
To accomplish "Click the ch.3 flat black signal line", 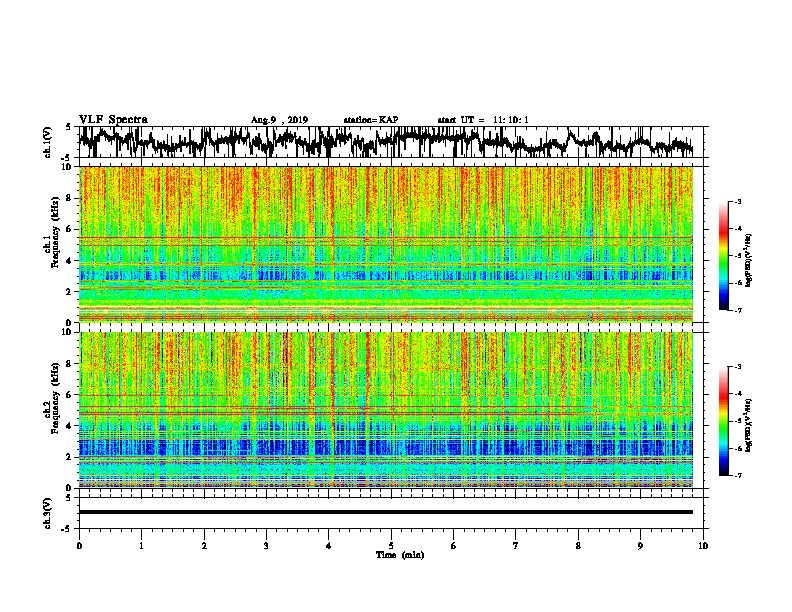I will [x=386, y=512].
